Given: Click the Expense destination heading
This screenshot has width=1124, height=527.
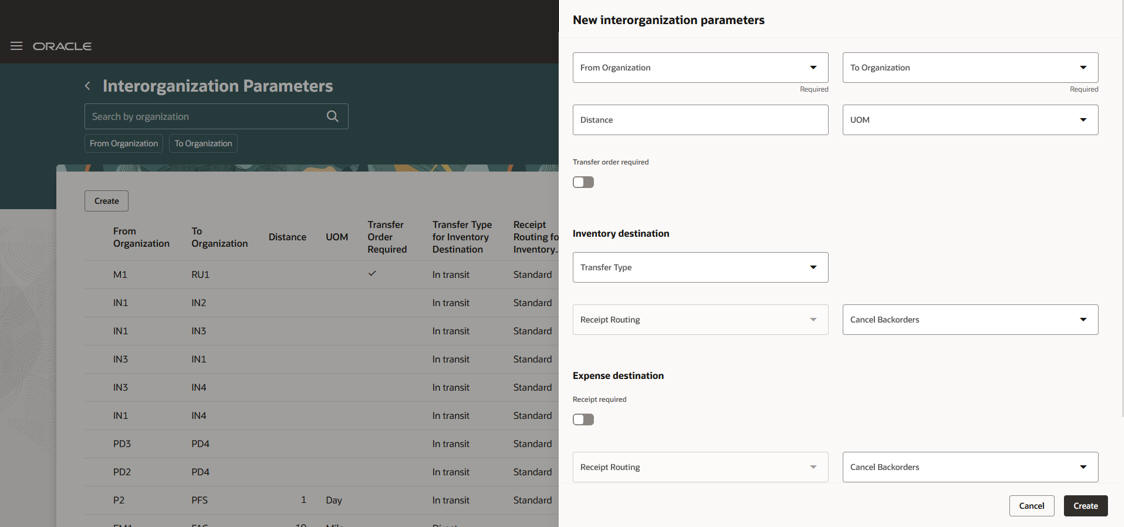Looking at the screenshot, I should coord(619,376).
